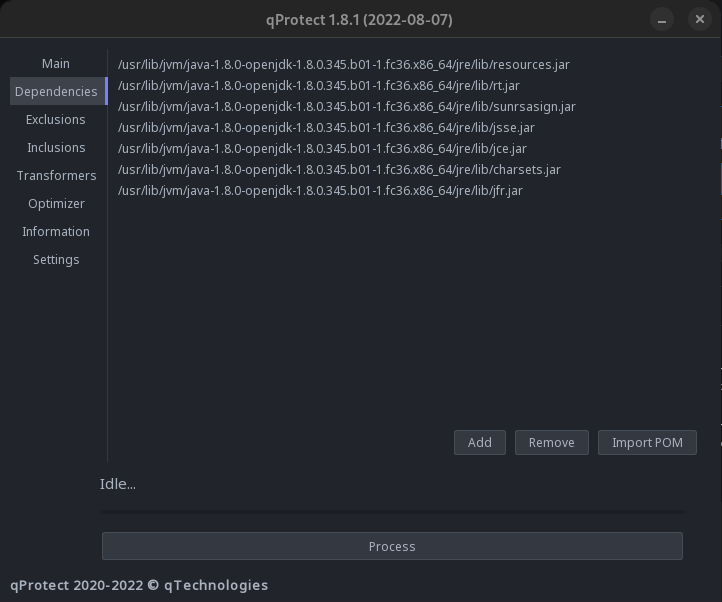Image resolution: width=722 pixels, height=602 pixels.
Task: Select the sunrsasign.jar list entry
Action: (346, 106)
